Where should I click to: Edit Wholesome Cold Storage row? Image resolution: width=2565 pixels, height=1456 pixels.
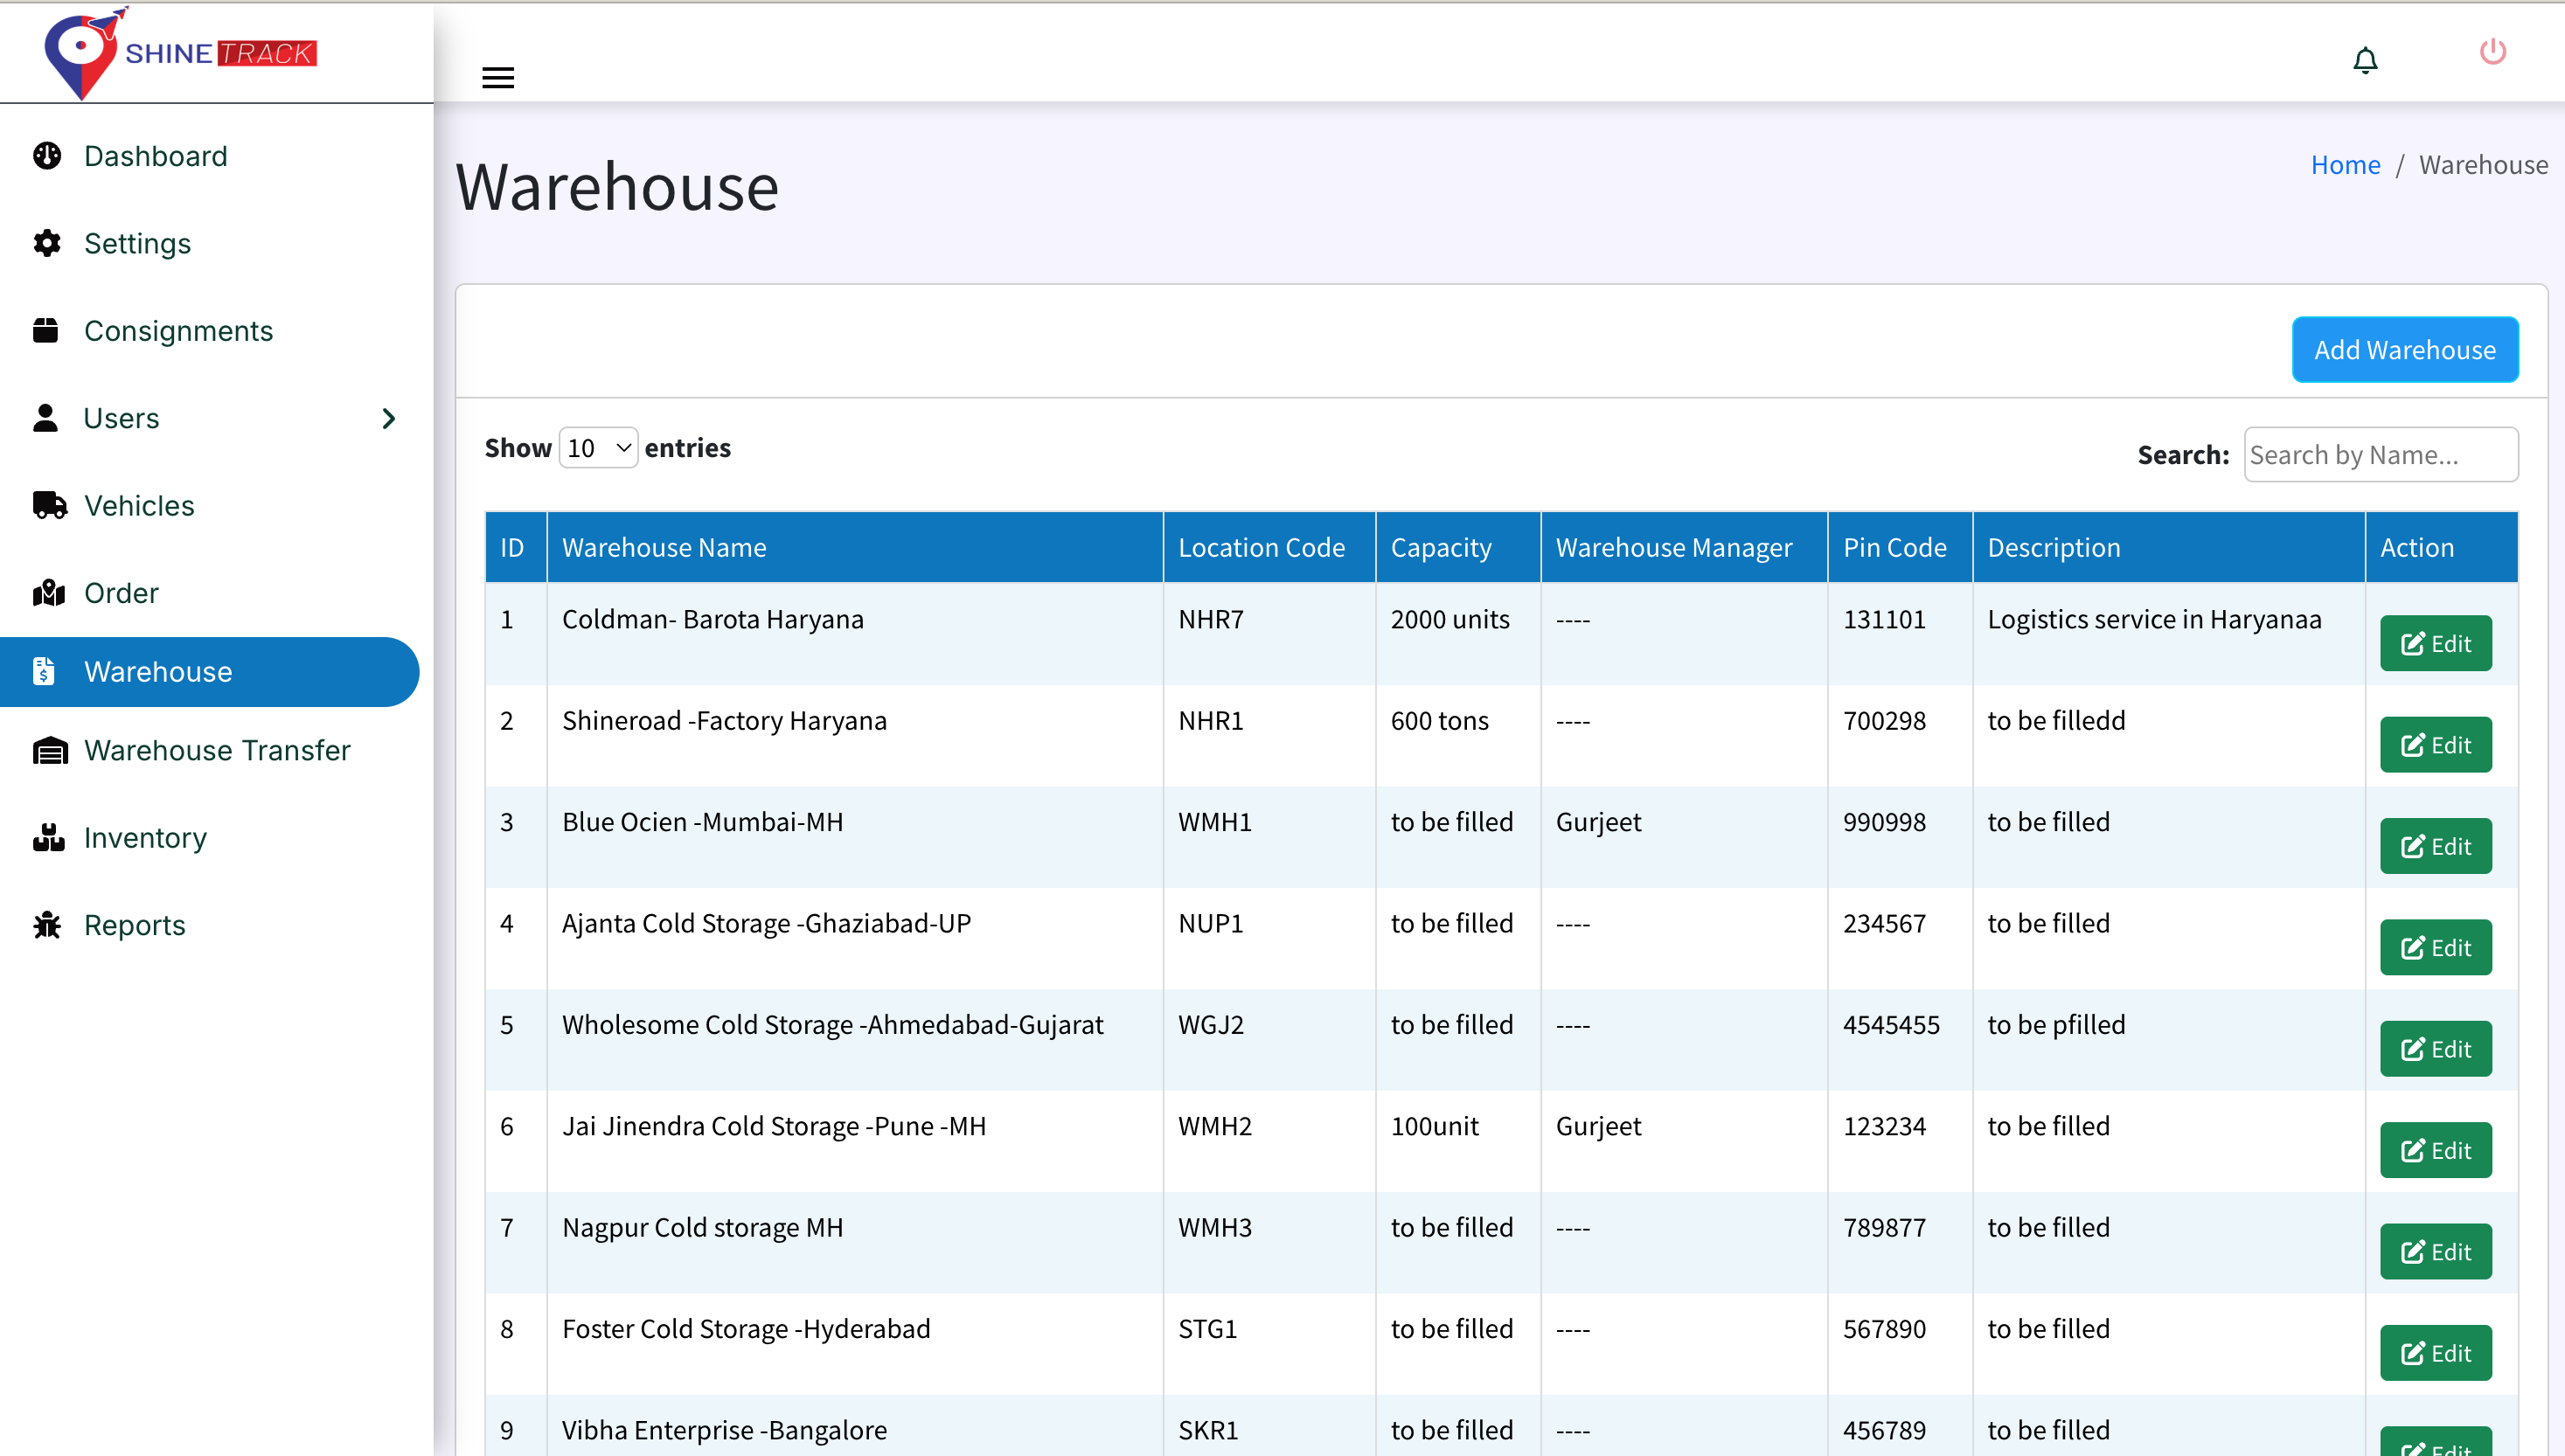pos(2435,1048)
